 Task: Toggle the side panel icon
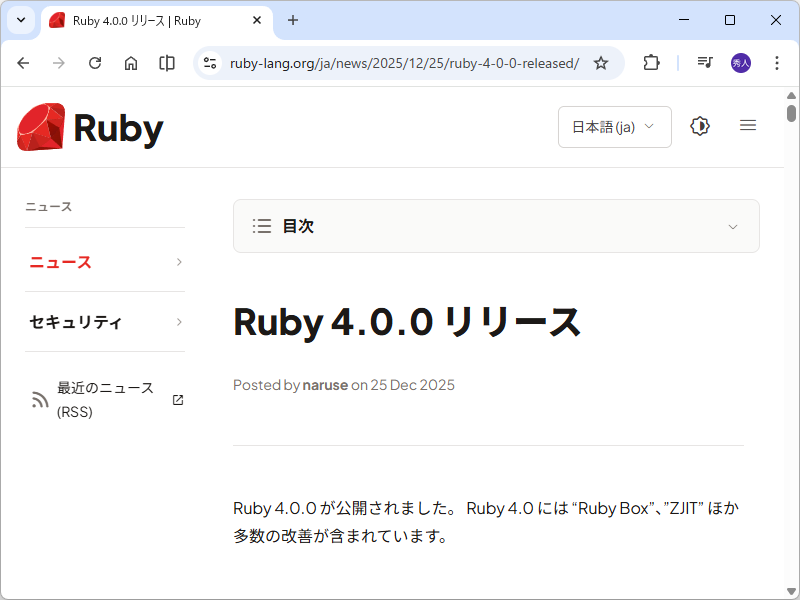(x=166, y=62)
